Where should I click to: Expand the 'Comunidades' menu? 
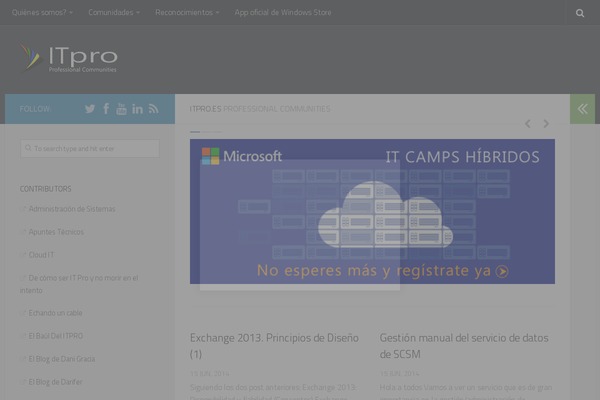tap(114, 13)
